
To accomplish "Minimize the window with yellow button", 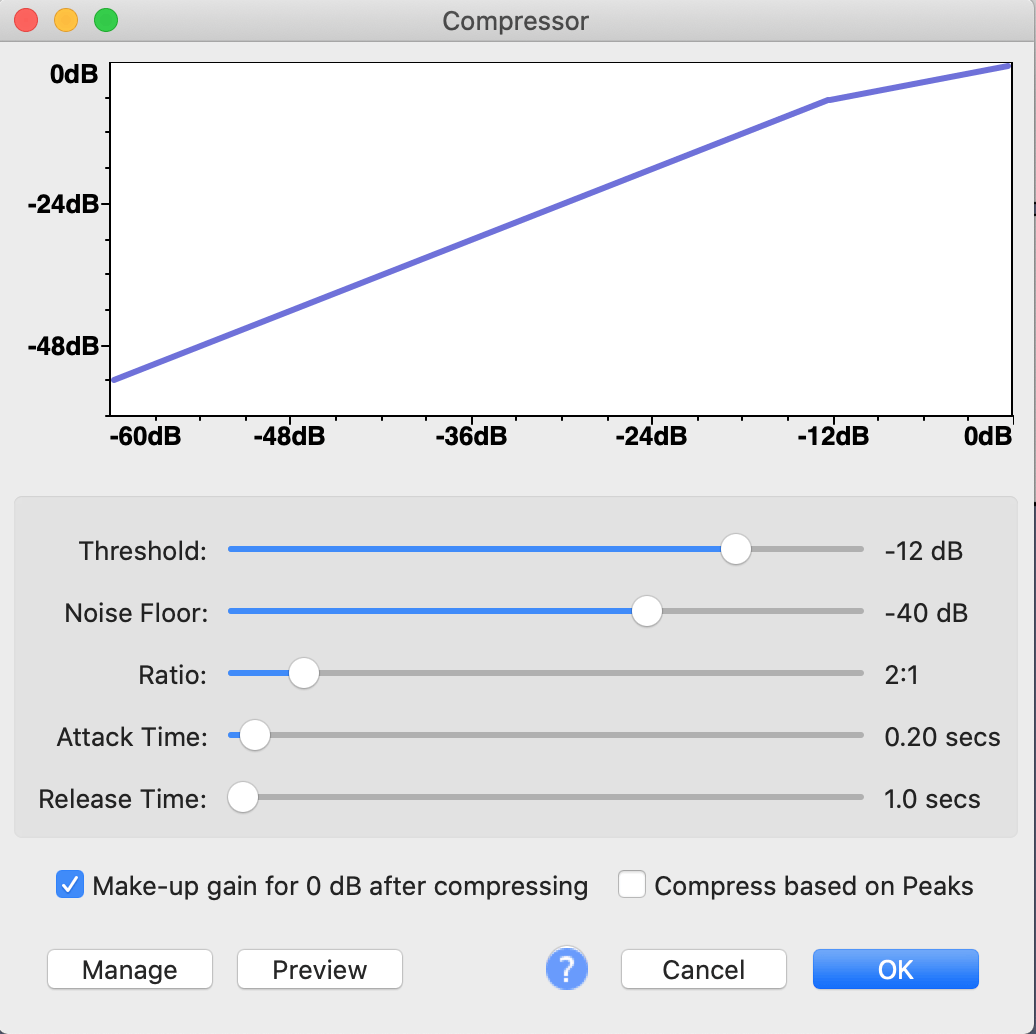I will 66,20.
